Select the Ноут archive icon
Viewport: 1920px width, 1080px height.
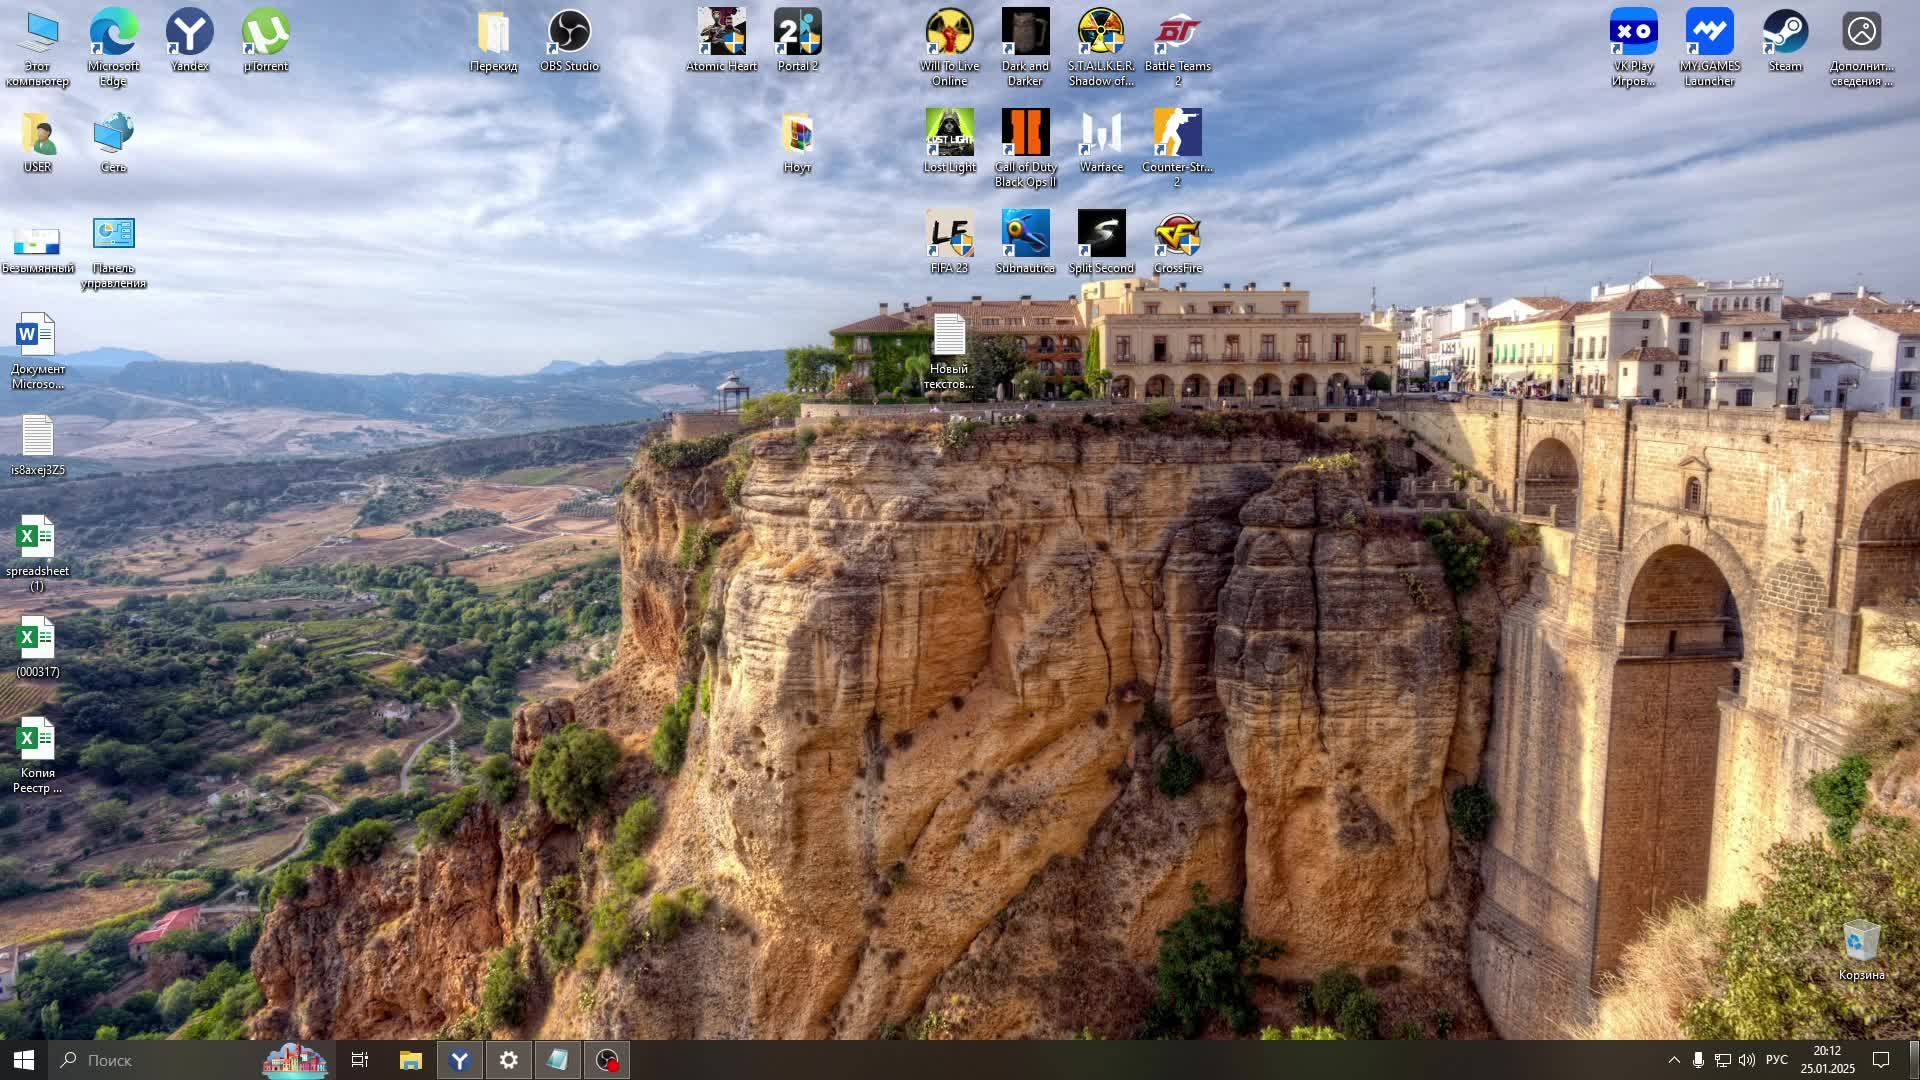(797, 142)
